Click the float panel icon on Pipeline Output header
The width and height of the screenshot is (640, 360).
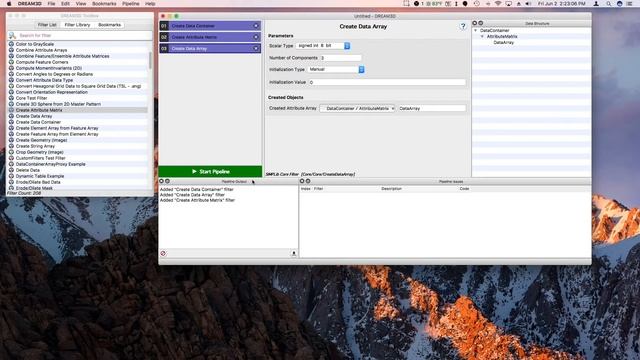click(x=167, y=181)
